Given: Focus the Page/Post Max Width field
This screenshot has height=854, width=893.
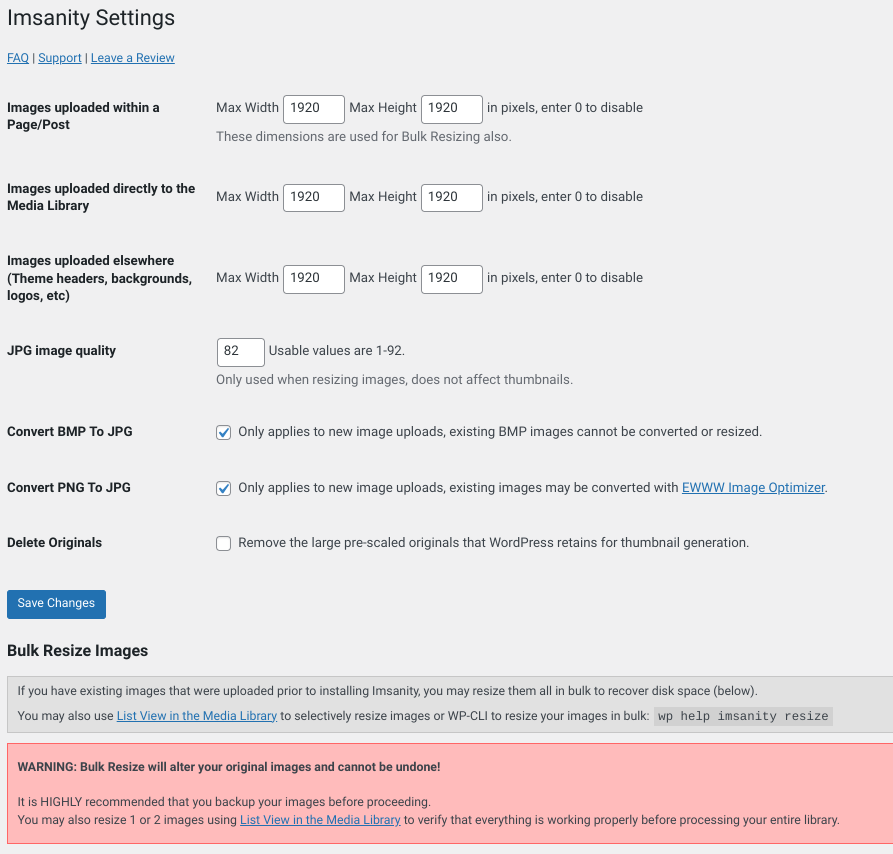Looking at the screenshot, I should [x=314, y=108].
